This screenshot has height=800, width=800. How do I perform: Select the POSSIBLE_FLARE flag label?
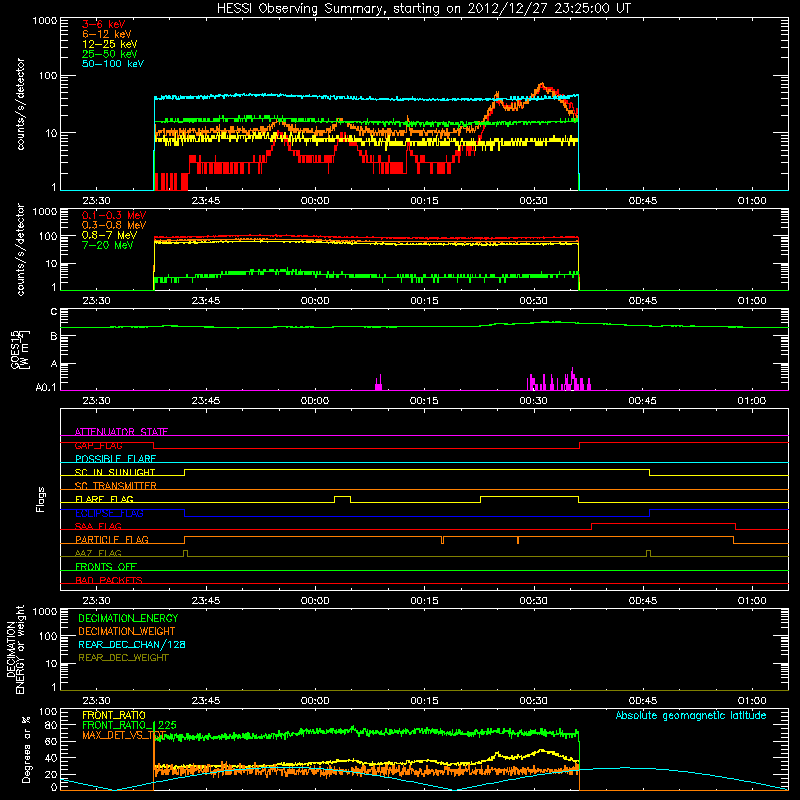pos(115,459)
